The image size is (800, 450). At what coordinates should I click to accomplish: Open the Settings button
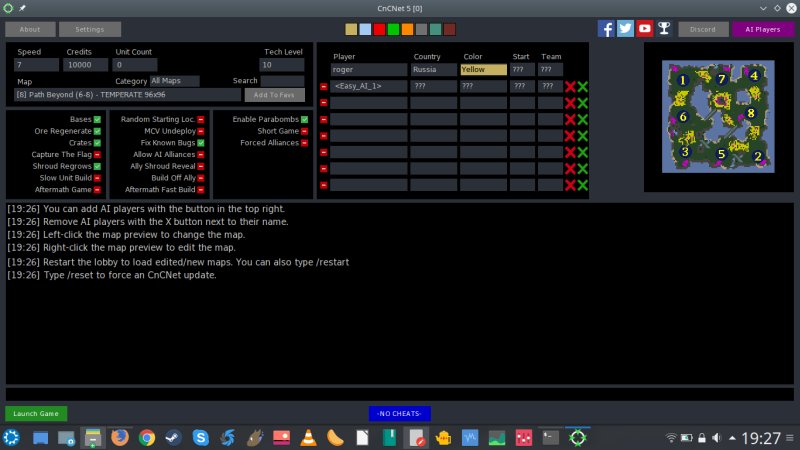point(90,29)
